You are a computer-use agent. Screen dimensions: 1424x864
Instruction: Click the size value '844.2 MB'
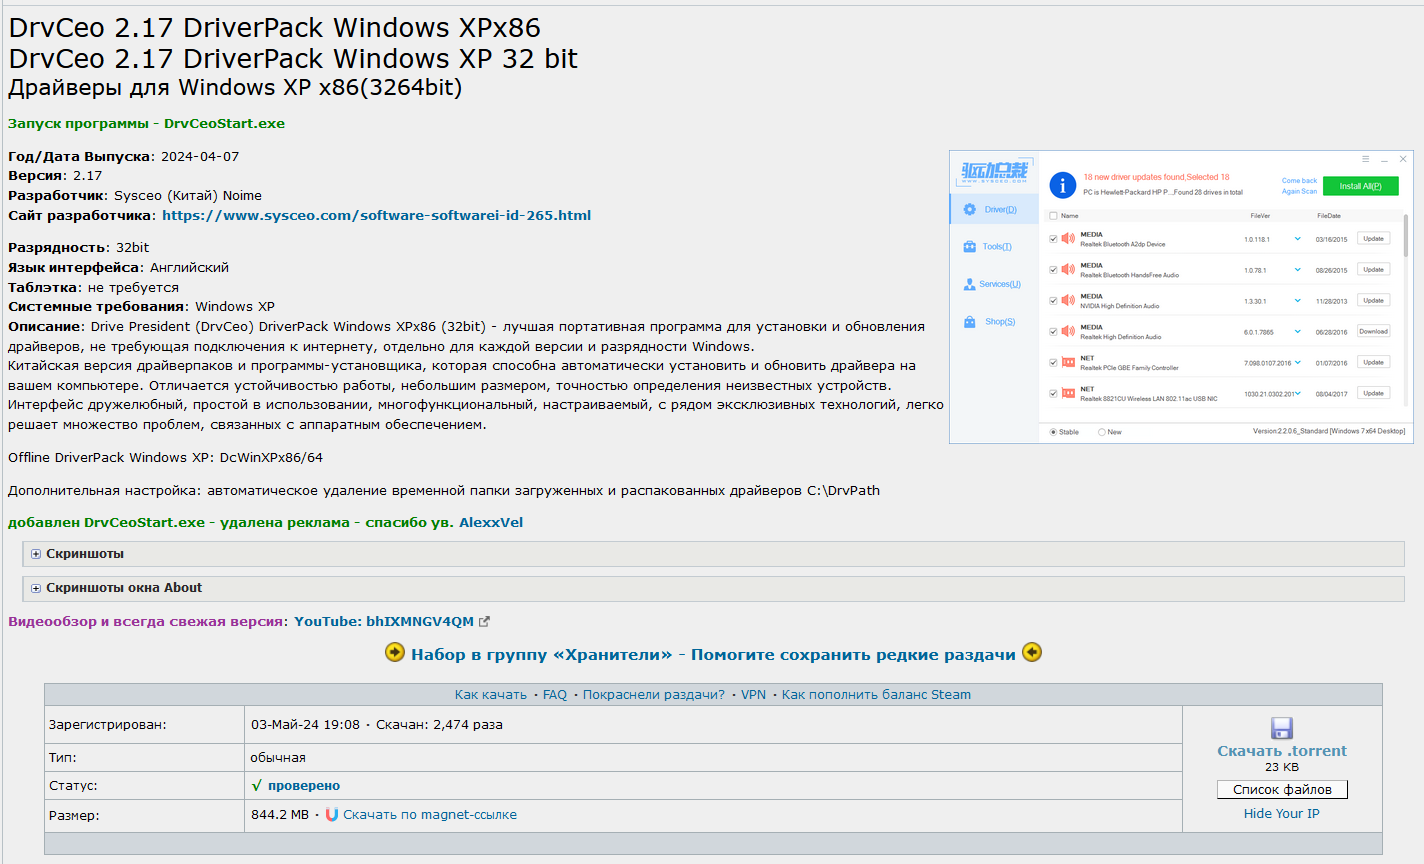(x=280, y=815)
